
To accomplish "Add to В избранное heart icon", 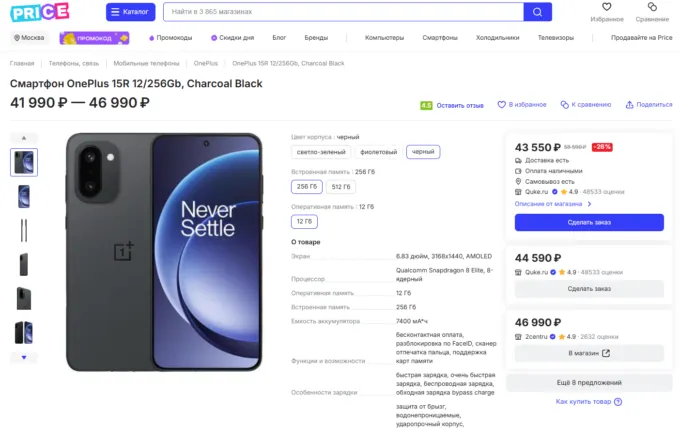I will [x=501, y=105].
